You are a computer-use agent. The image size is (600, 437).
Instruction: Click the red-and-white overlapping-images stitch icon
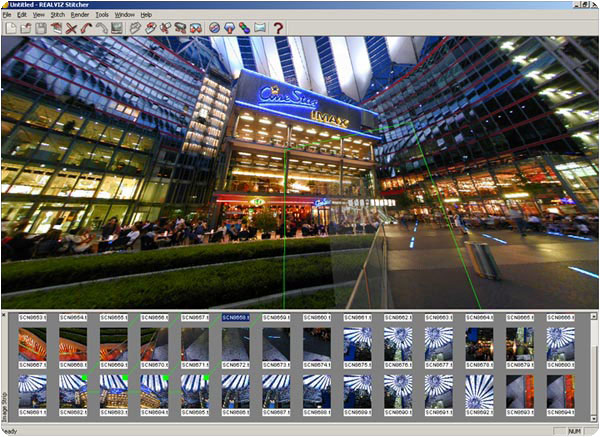150,28
